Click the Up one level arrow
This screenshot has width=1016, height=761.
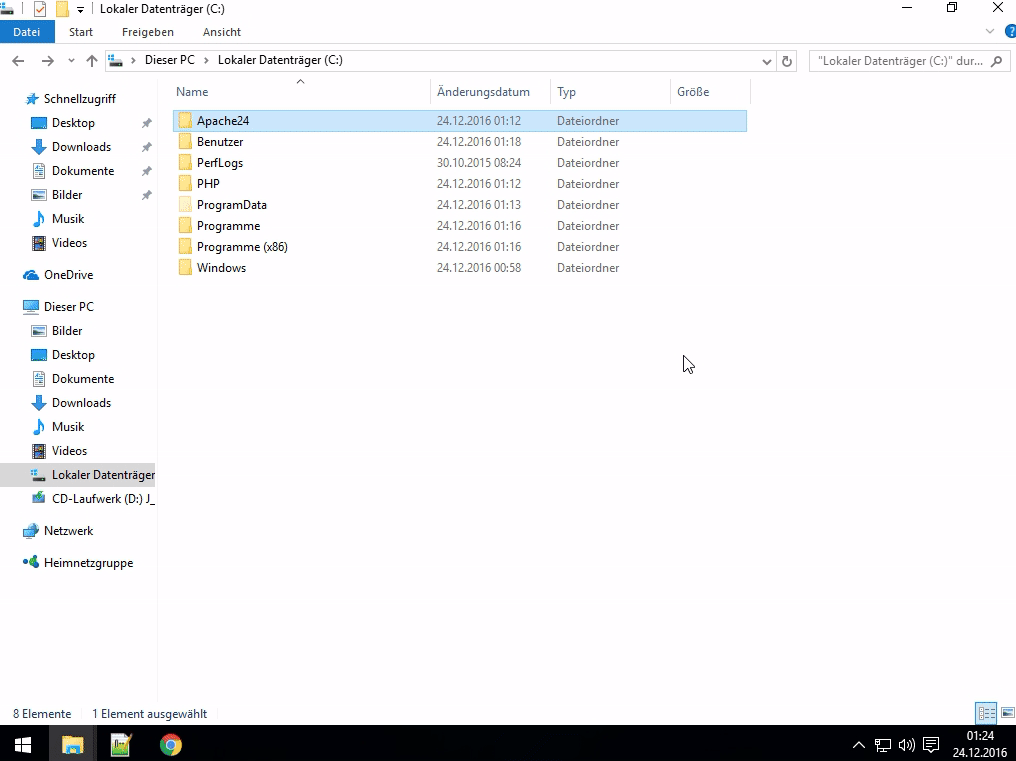pos(92,61)
